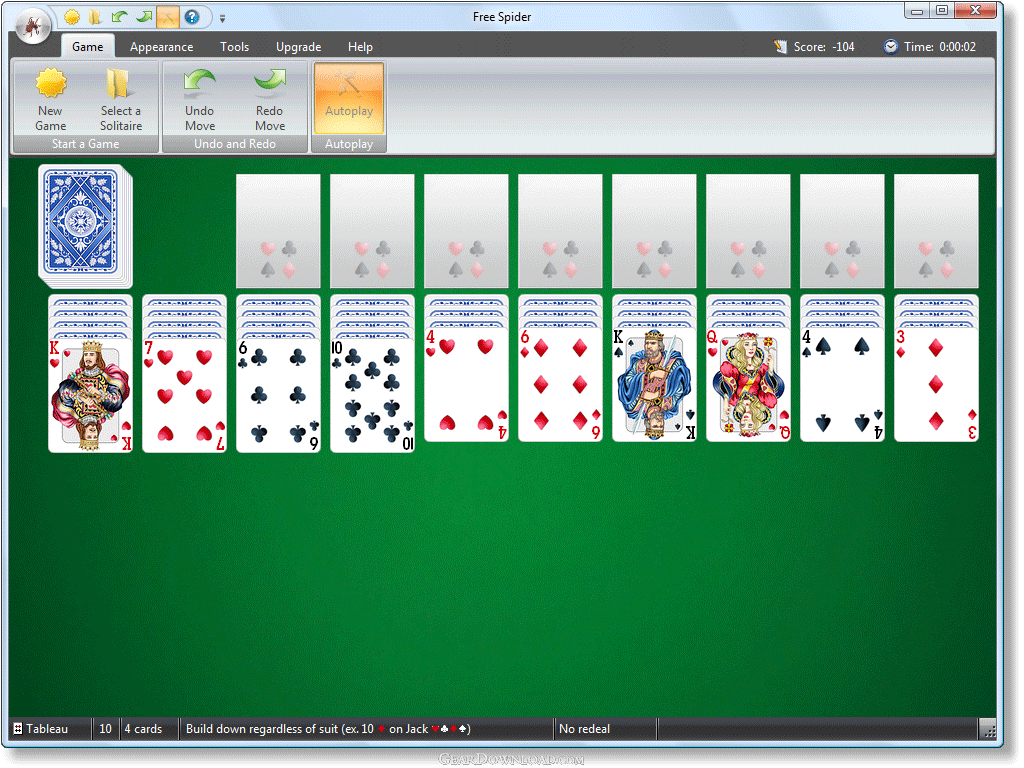
Task: Click the Select Solitaire cards icon in quick access toolbar
Action: 95,17
